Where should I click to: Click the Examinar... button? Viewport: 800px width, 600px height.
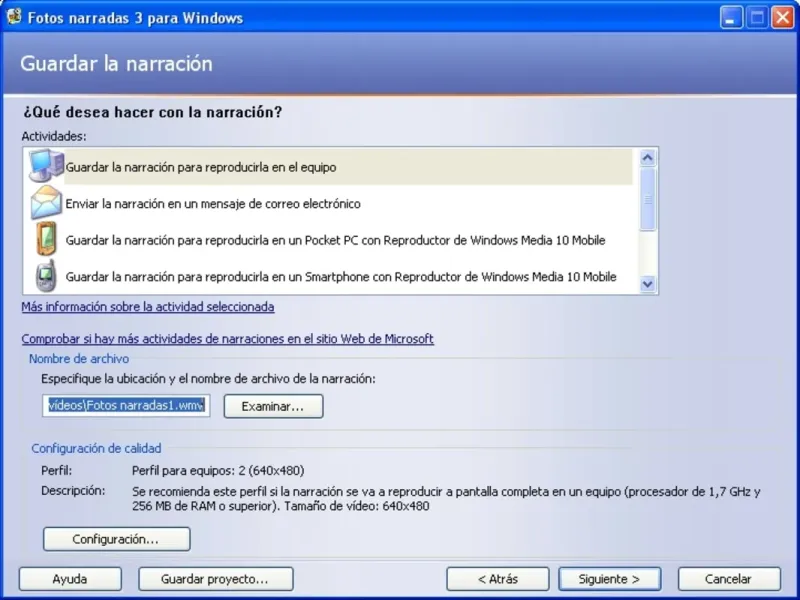tap(273, 406)
